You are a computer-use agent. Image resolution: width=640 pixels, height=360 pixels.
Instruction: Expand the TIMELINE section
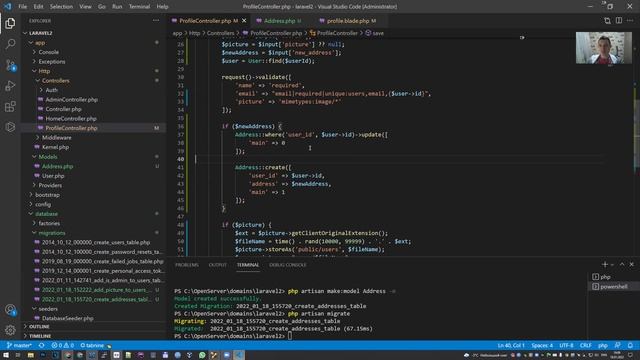(40, 336)
